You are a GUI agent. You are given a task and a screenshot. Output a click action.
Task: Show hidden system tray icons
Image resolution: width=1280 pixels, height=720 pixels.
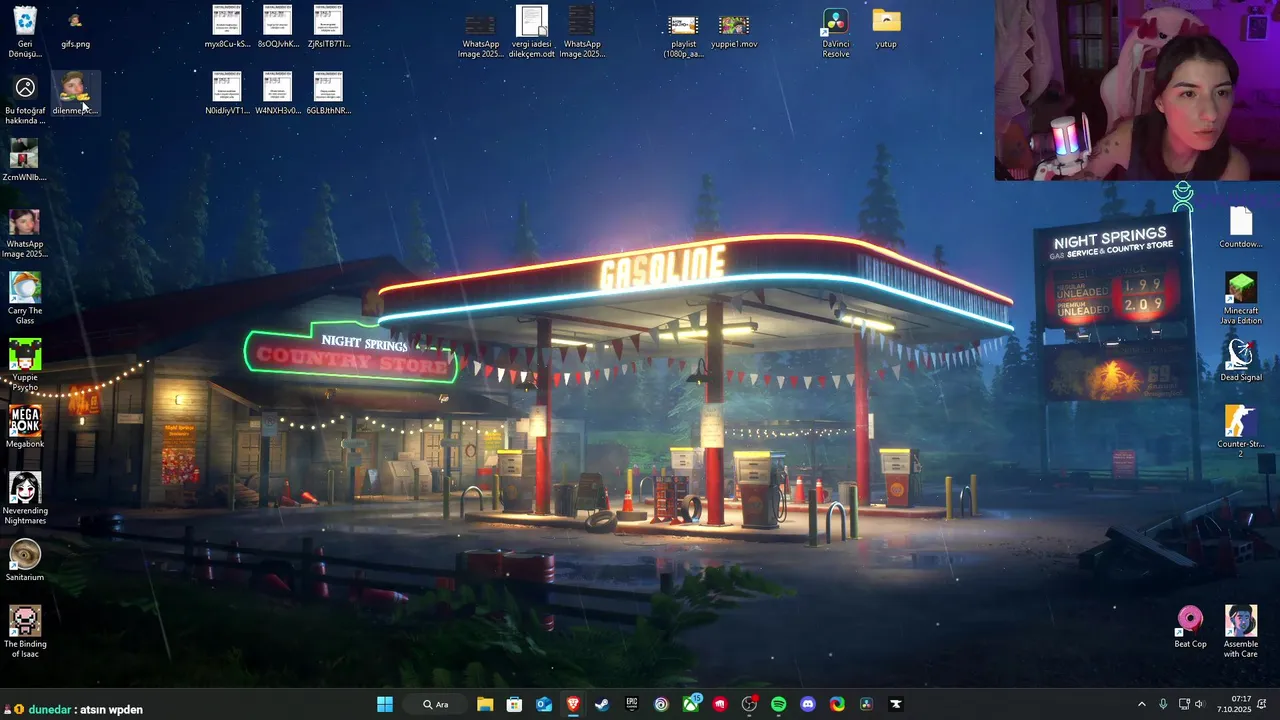[x=1142, y=704]
